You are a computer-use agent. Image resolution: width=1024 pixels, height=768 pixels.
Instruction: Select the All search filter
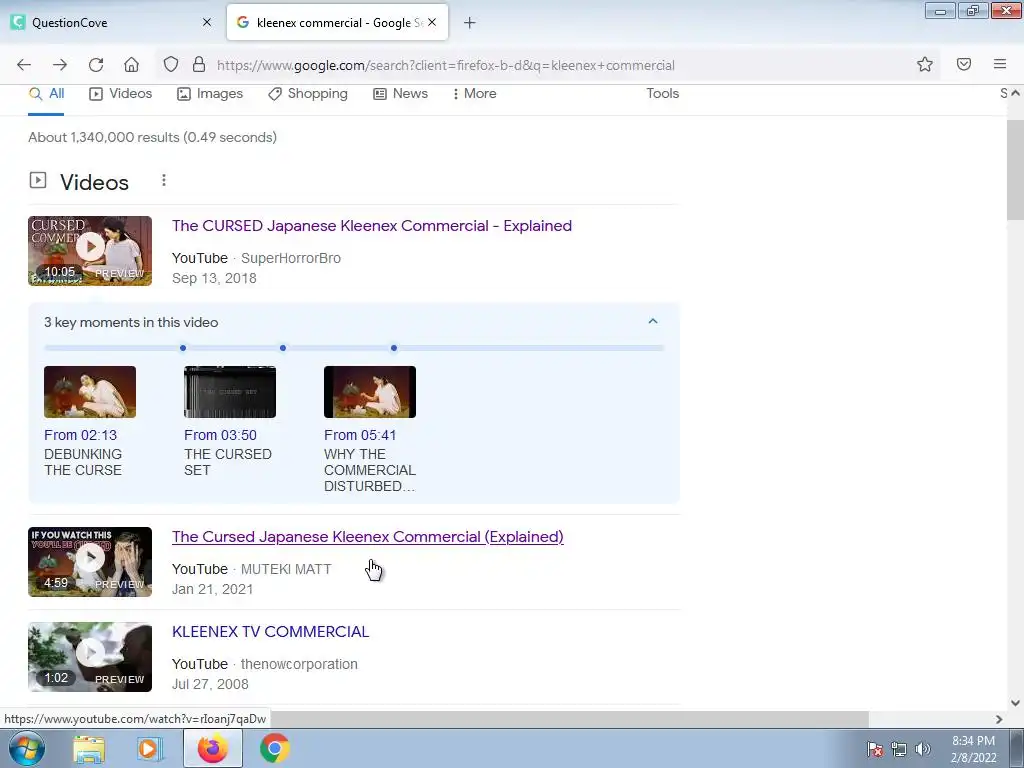pos(46,94)
